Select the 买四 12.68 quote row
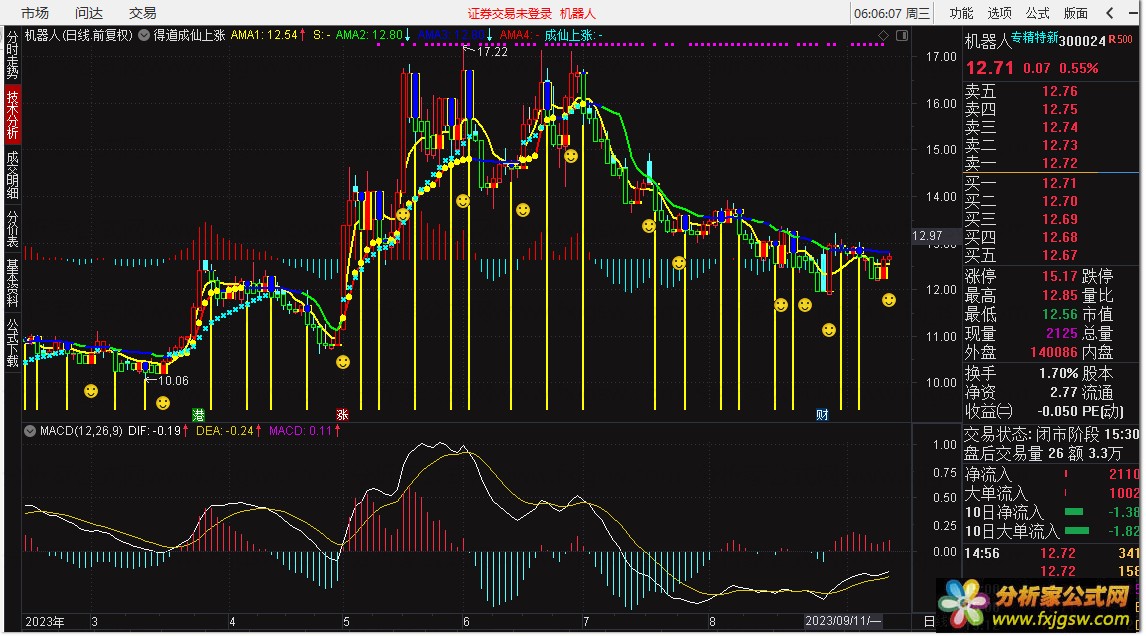The width and height of the screenshot is (1146, 636). [x=1050, y=237]
